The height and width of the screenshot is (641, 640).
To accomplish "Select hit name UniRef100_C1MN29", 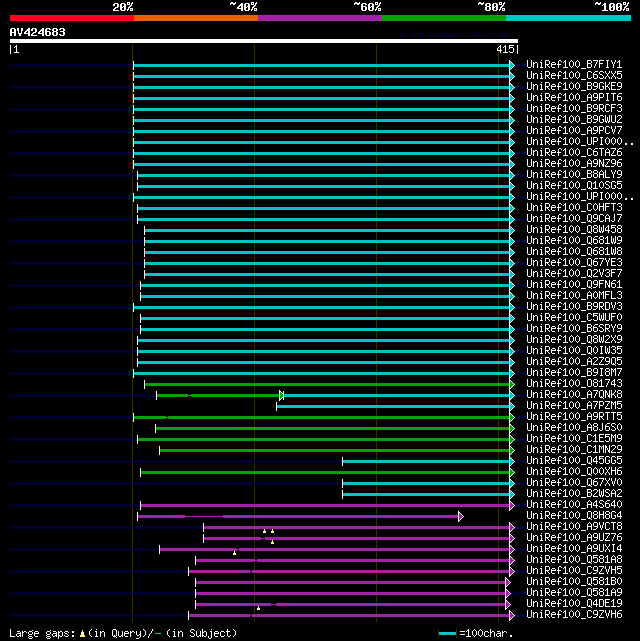I will (574, 450).
